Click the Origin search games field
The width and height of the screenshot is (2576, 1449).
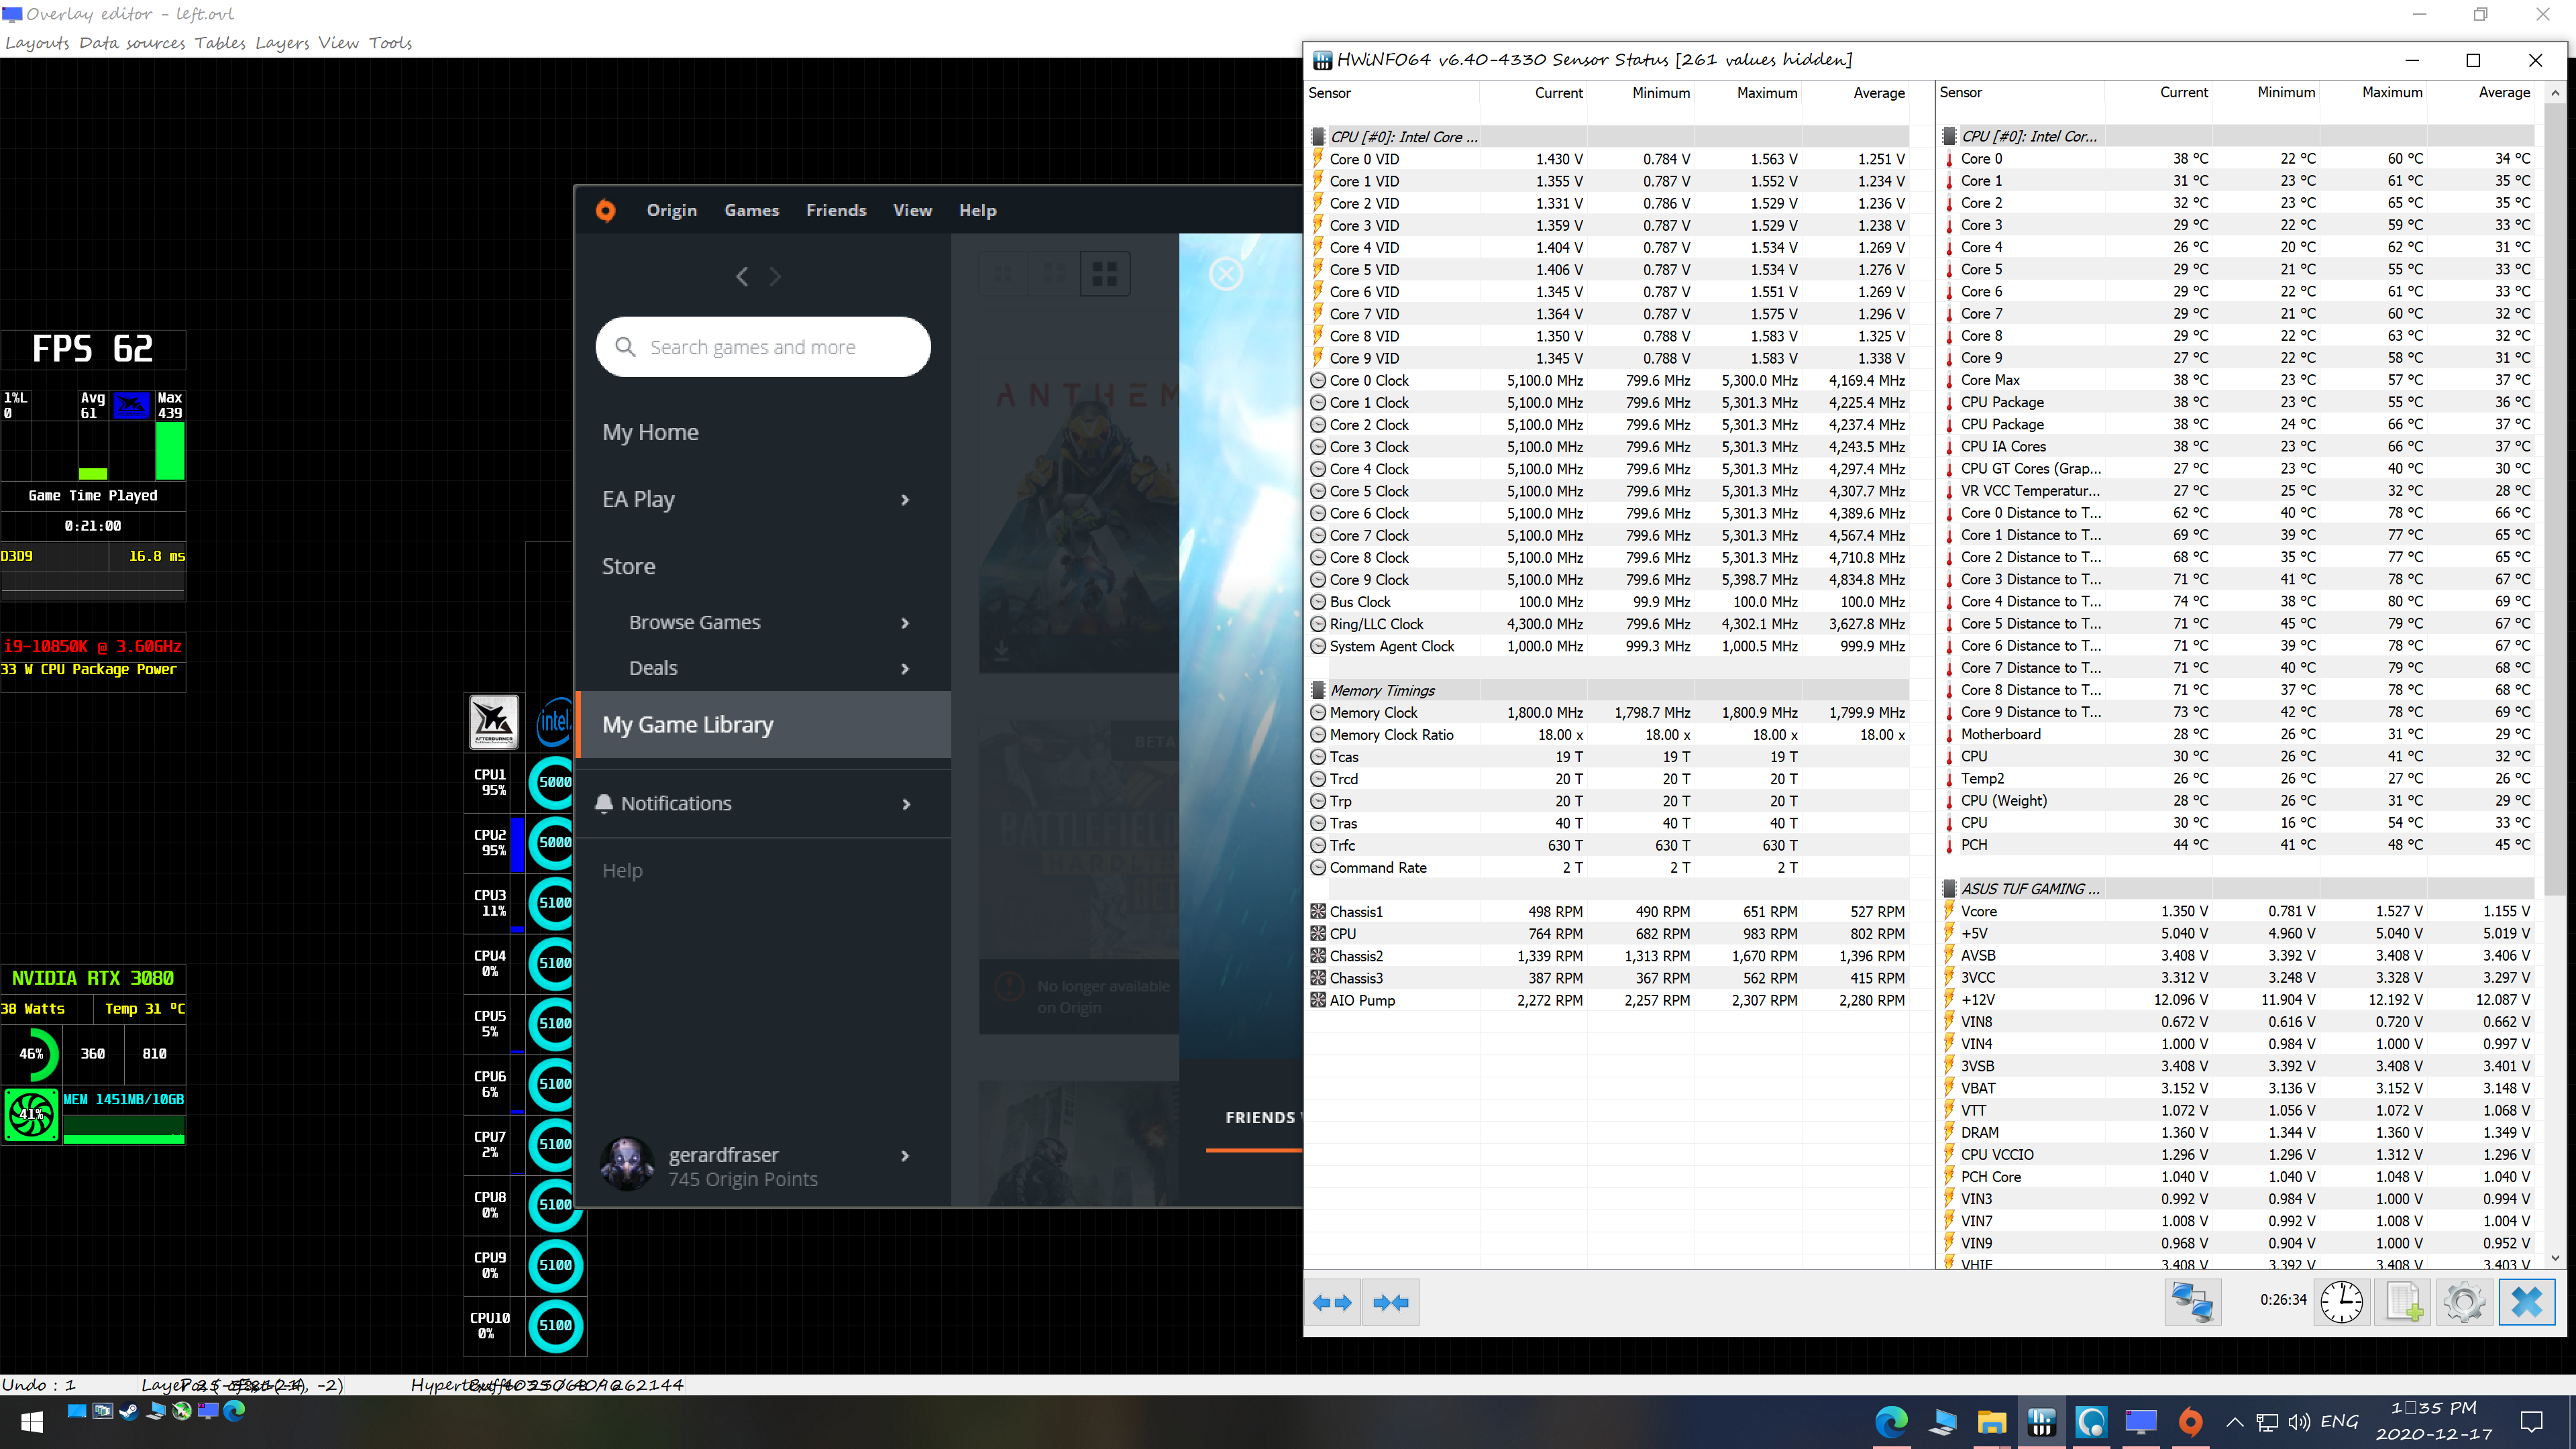(x=763, y=347)
